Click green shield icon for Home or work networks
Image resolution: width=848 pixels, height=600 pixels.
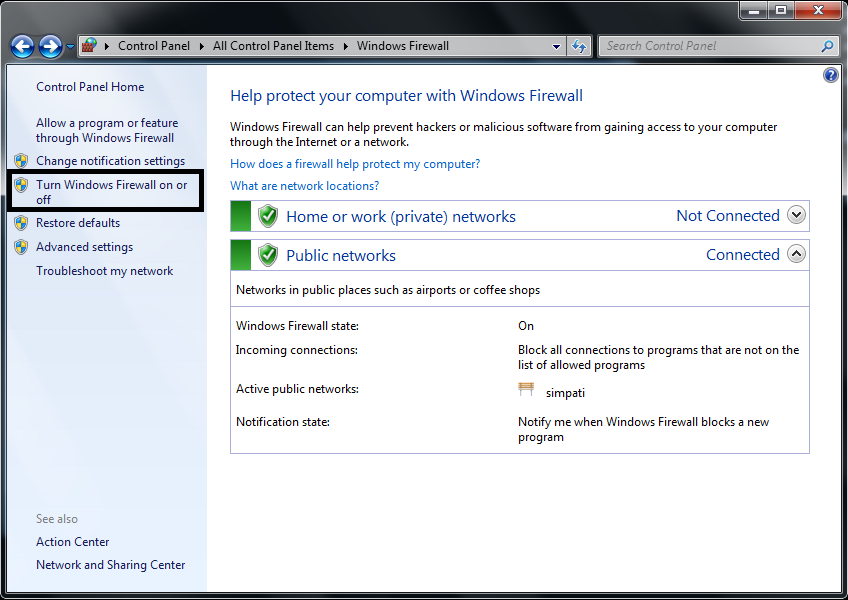pos(268,216)
